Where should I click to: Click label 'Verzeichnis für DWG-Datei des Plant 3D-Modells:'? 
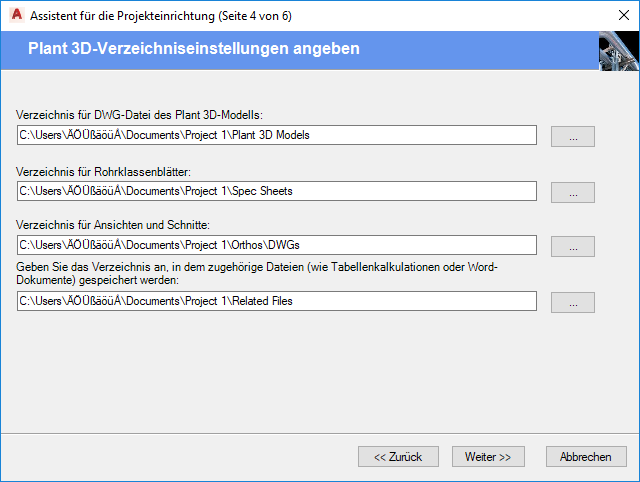[139, 115]
